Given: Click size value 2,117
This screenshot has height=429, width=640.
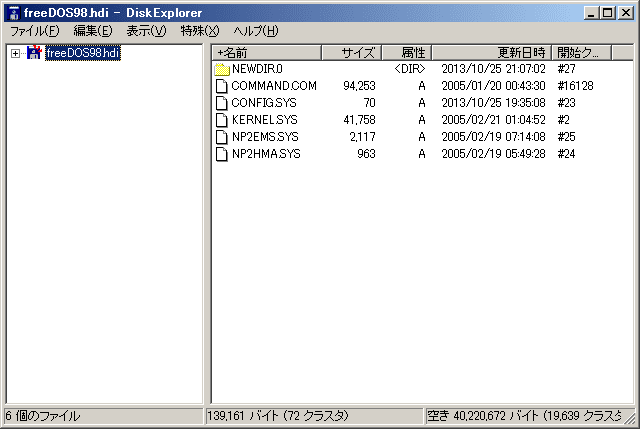Looking at the screenshot, I should click(x=362, y=137).
